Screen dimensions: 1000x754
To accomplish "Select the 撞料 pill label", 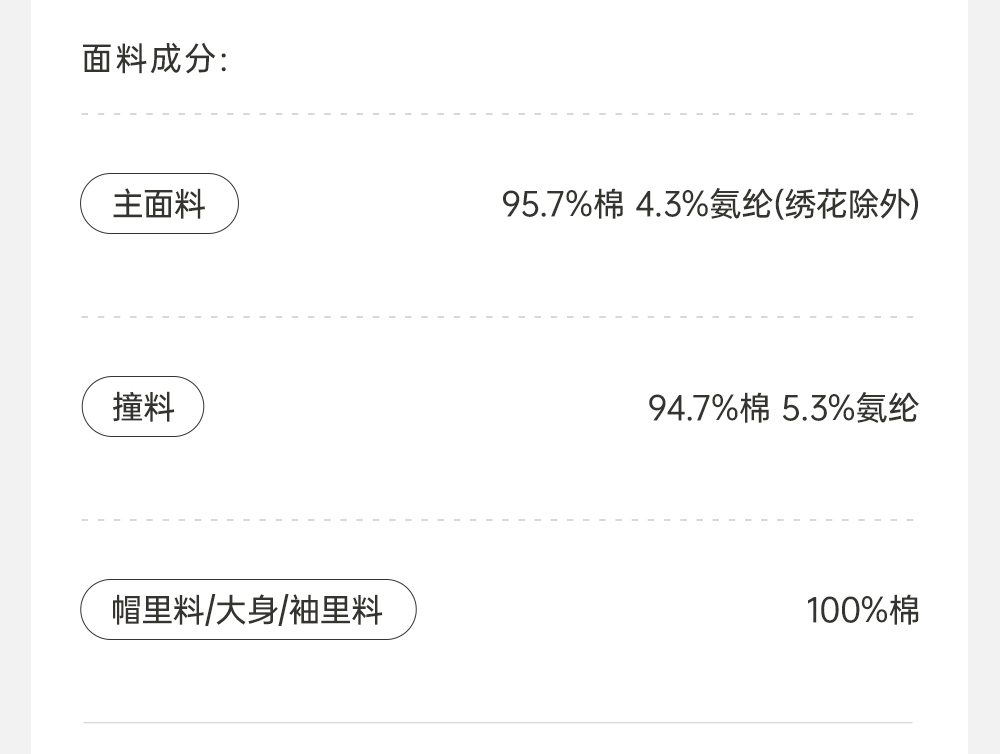I will coord(143,408).
